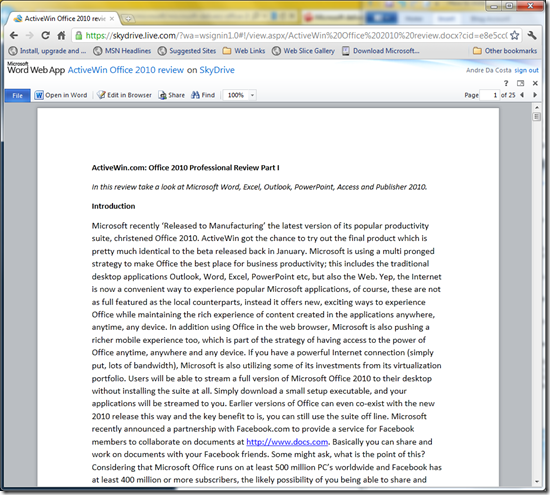Close the ActiveWin Office 2010 review tab
The image size is (550, 495).
pyautogui.click(x=112, y=19)
